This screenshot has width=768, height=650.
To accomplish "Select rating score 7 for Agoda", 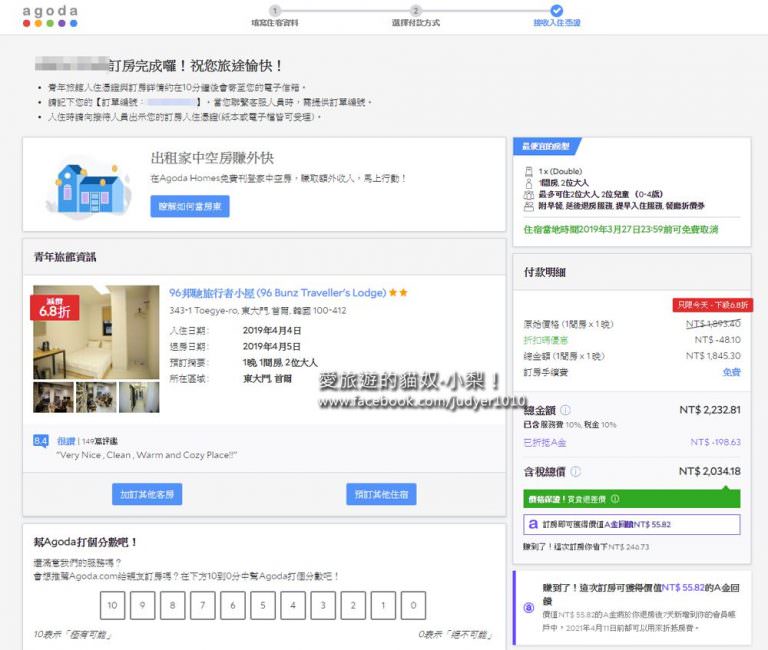I will [x=204, y=605].
